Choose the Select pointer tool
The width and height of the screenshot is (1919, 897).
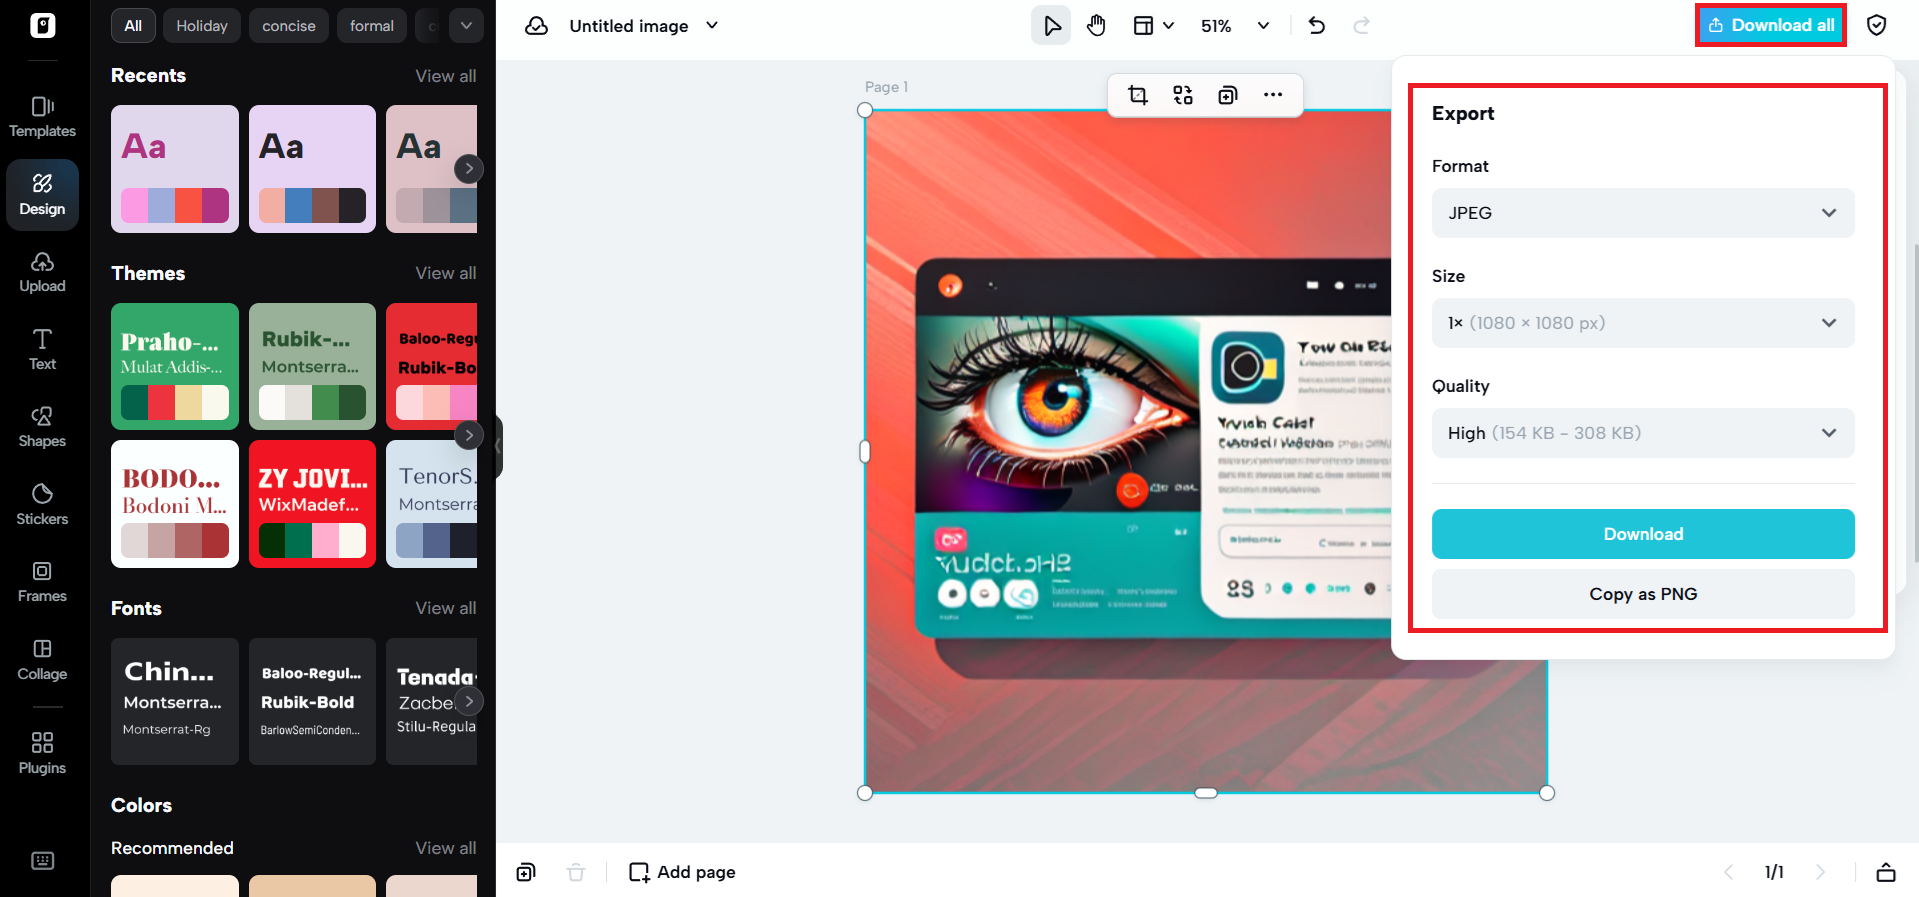[1051, 26]
